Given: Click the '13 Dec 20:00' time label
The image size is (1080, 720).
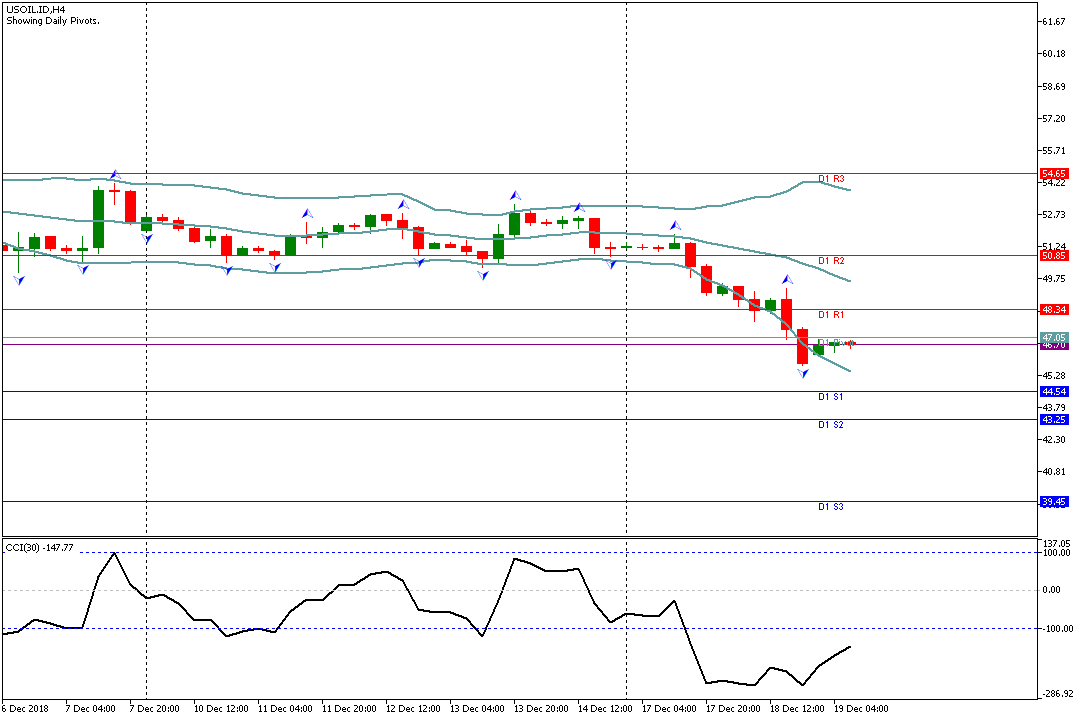Looking at the screenshot, I should 541,708.
